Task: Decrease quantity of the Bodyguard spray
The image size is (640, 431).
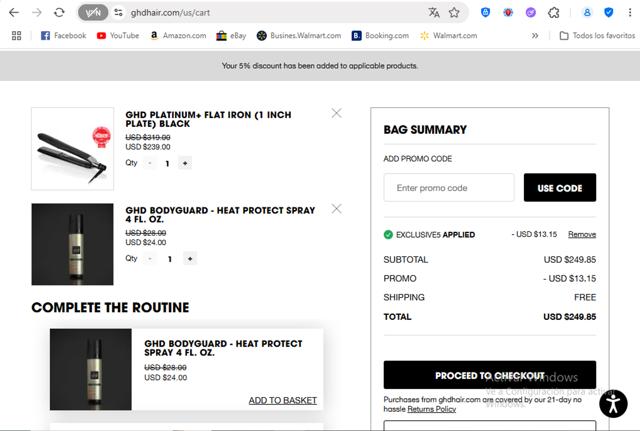Action: pos(150,259)
